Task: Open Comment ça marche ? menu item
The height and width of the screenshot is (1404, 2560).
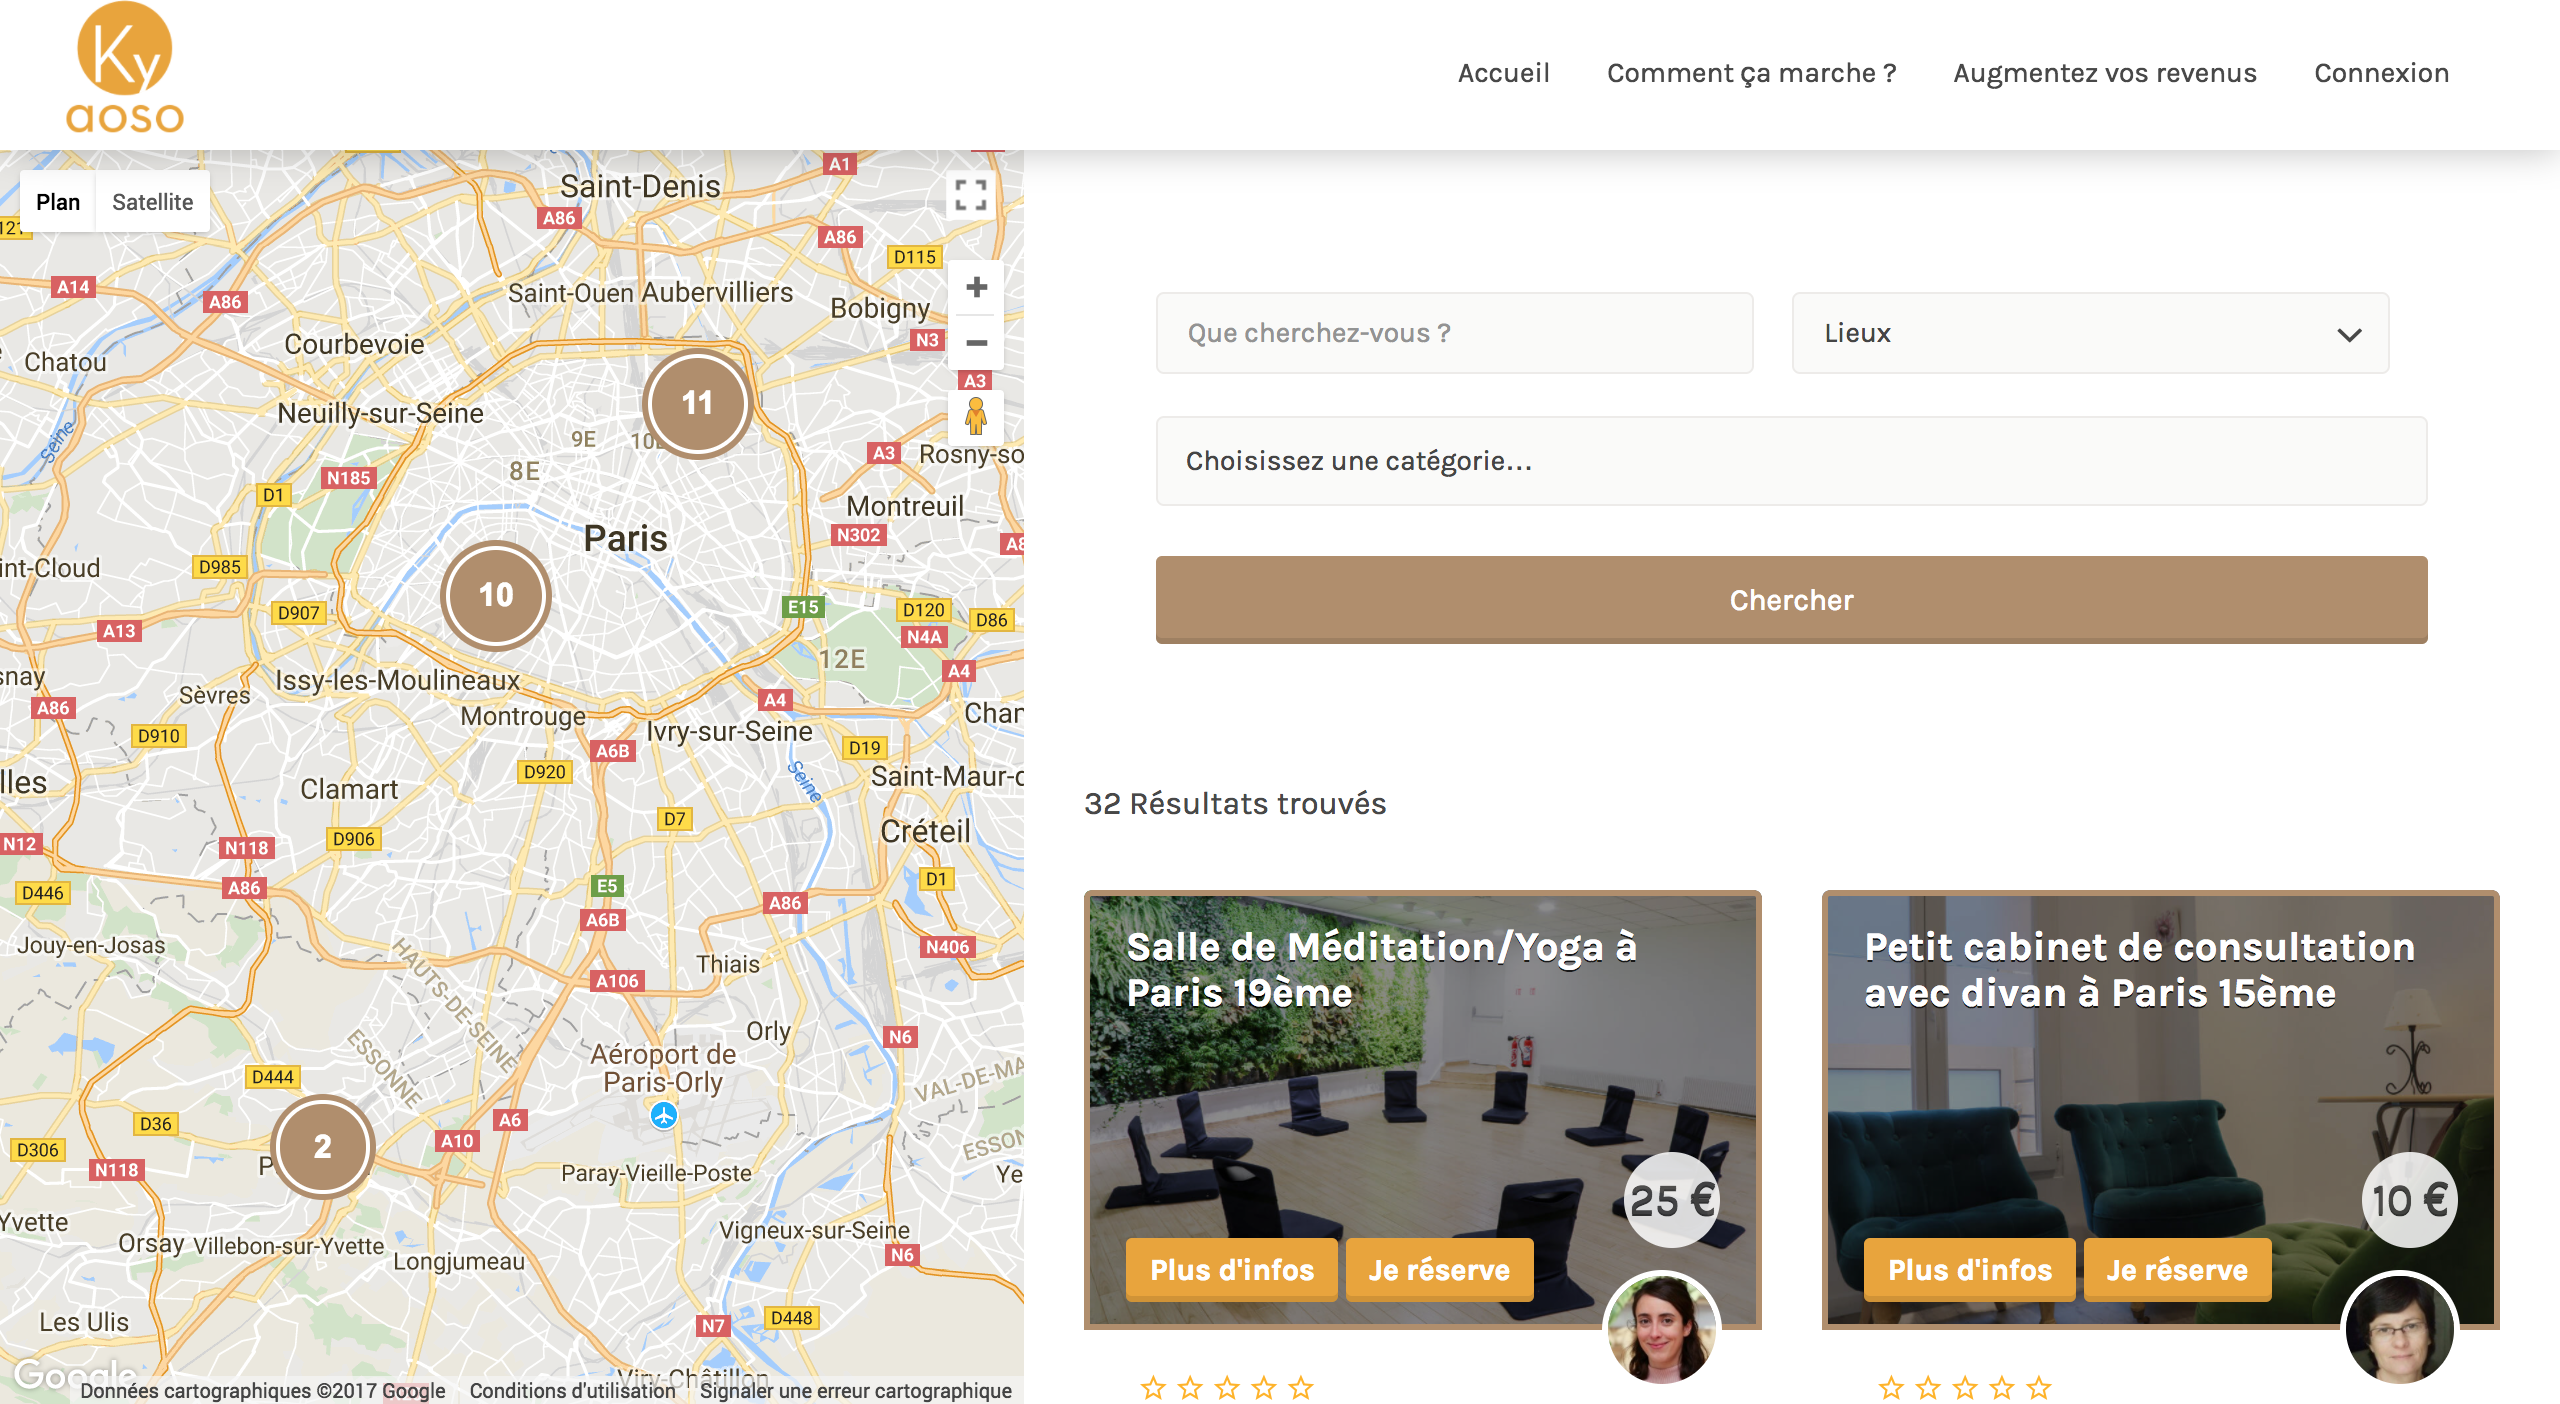Action: click(x=1751, y=73)
